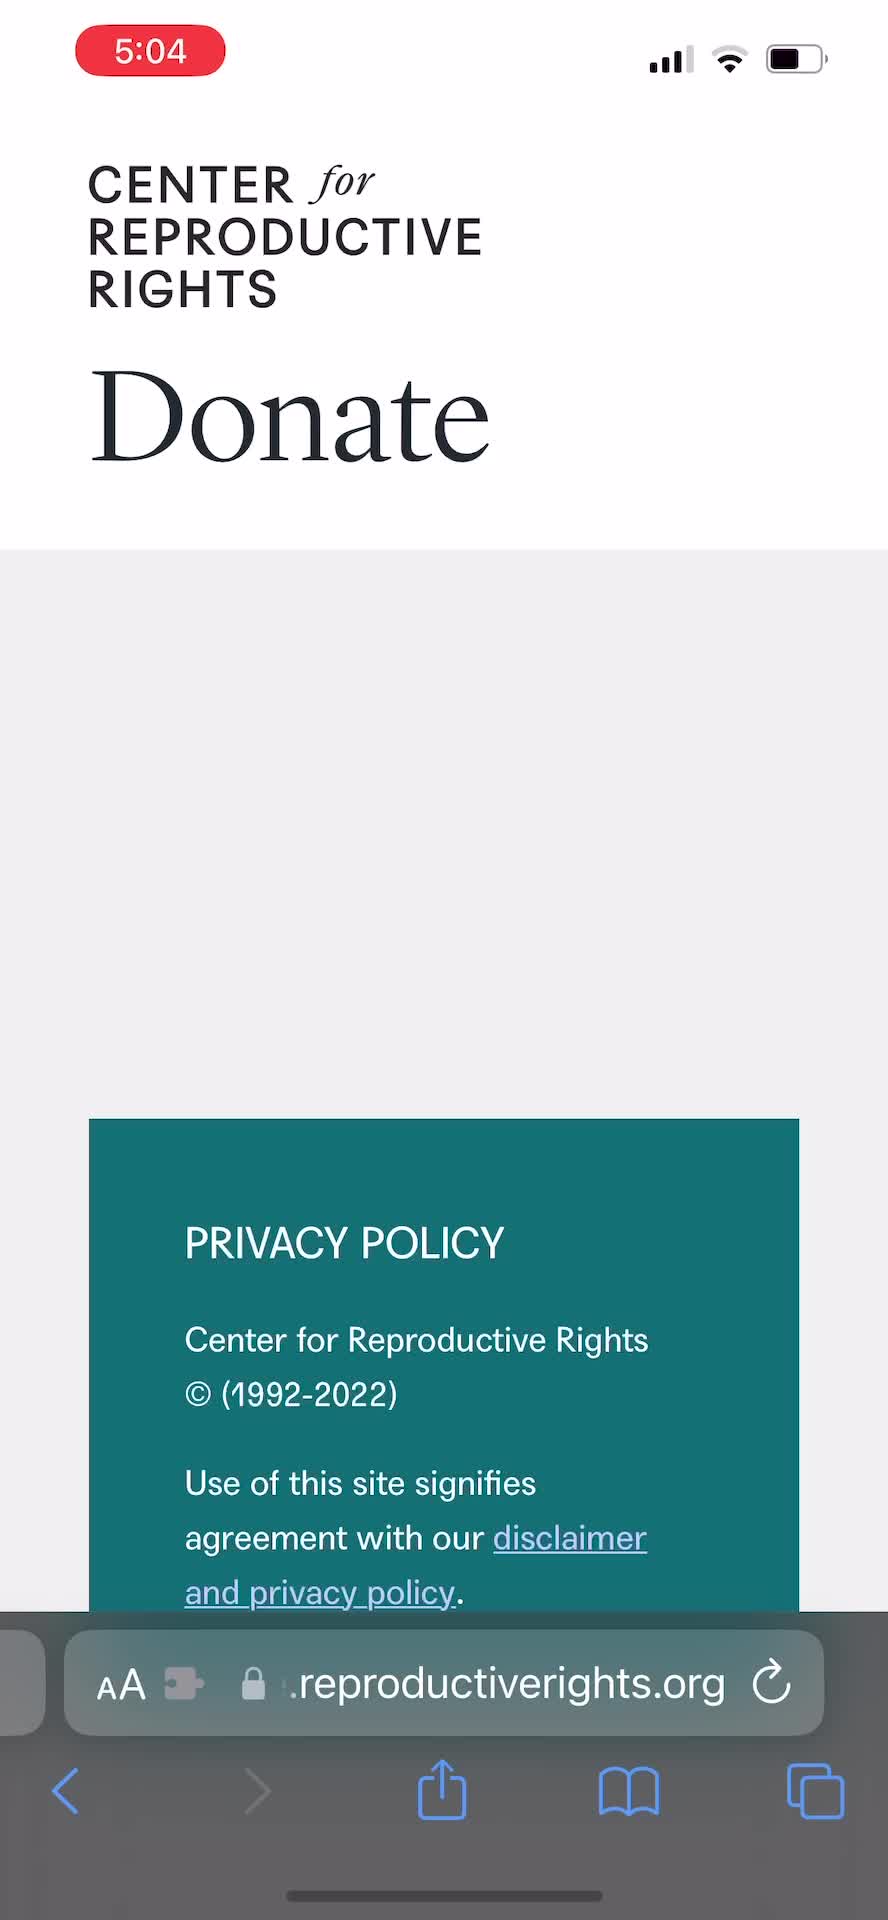
Task: Tap the PRIVACY POLICY heading
Action: [344, 1243]
